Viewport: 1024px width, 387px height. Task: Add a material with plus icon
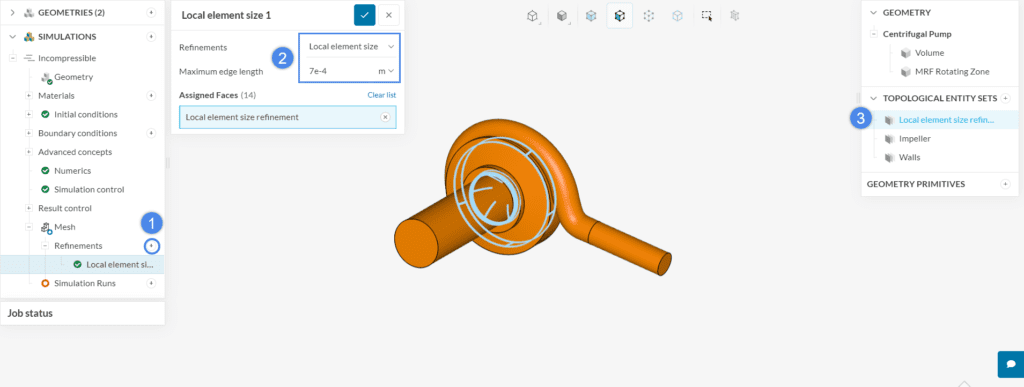pyautogui.click(x=151, y=95)
